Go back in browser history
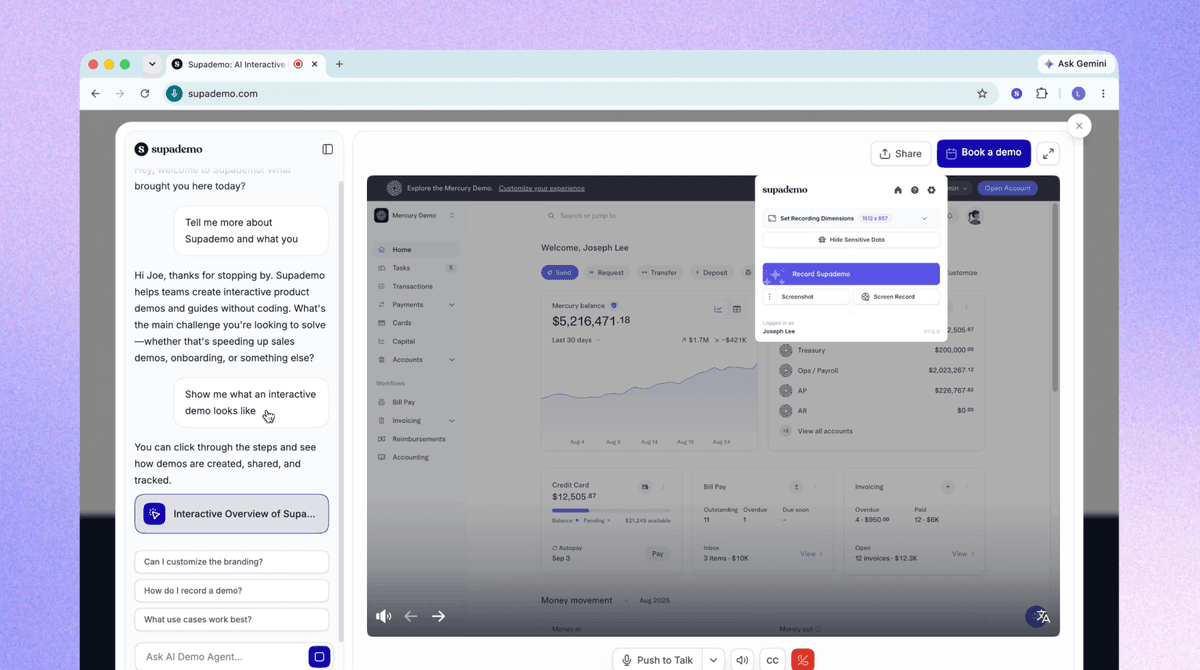The height and width of the screenshot is (670, 1200). [95, 93]
